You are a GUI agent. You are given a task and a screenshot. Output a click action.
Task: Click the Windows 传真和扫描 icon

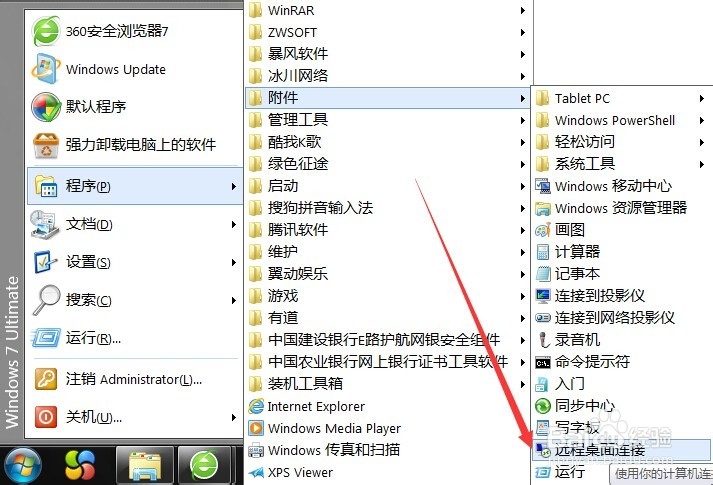pos(256,450)
